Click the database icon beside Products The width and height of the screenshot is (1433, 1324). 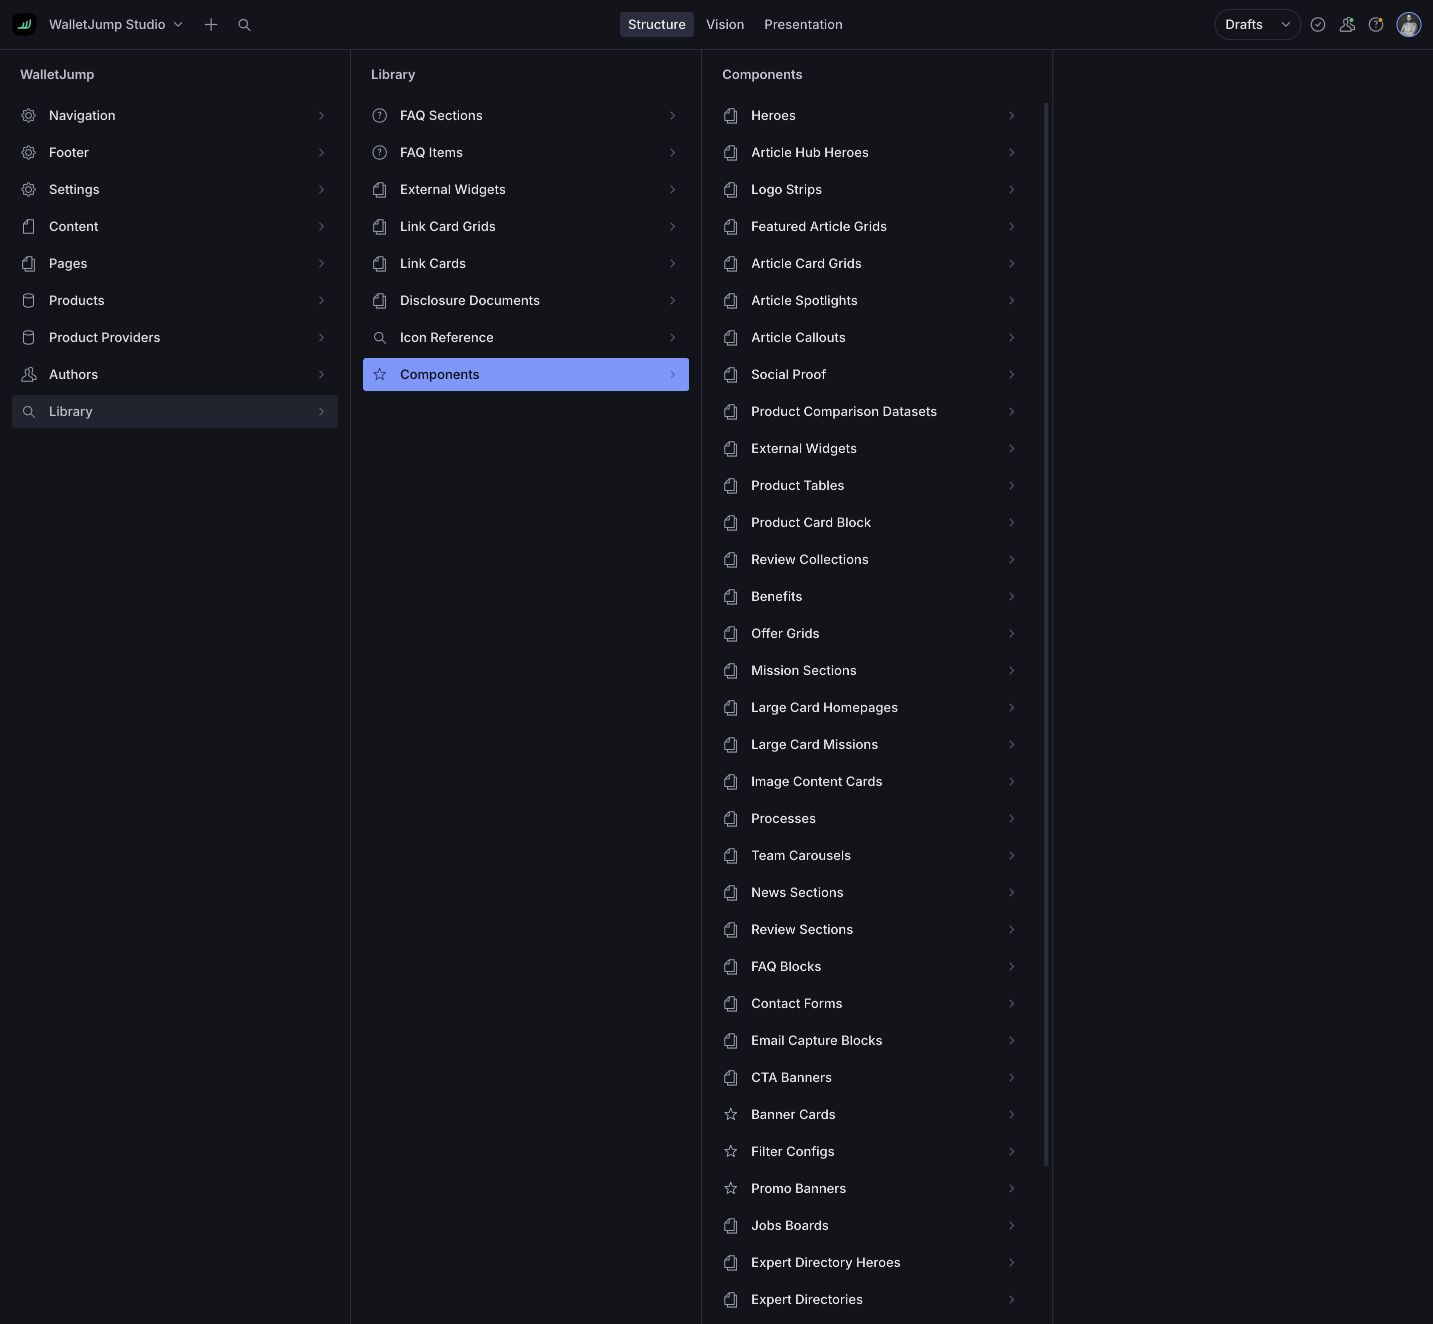(x=29, y=300)
